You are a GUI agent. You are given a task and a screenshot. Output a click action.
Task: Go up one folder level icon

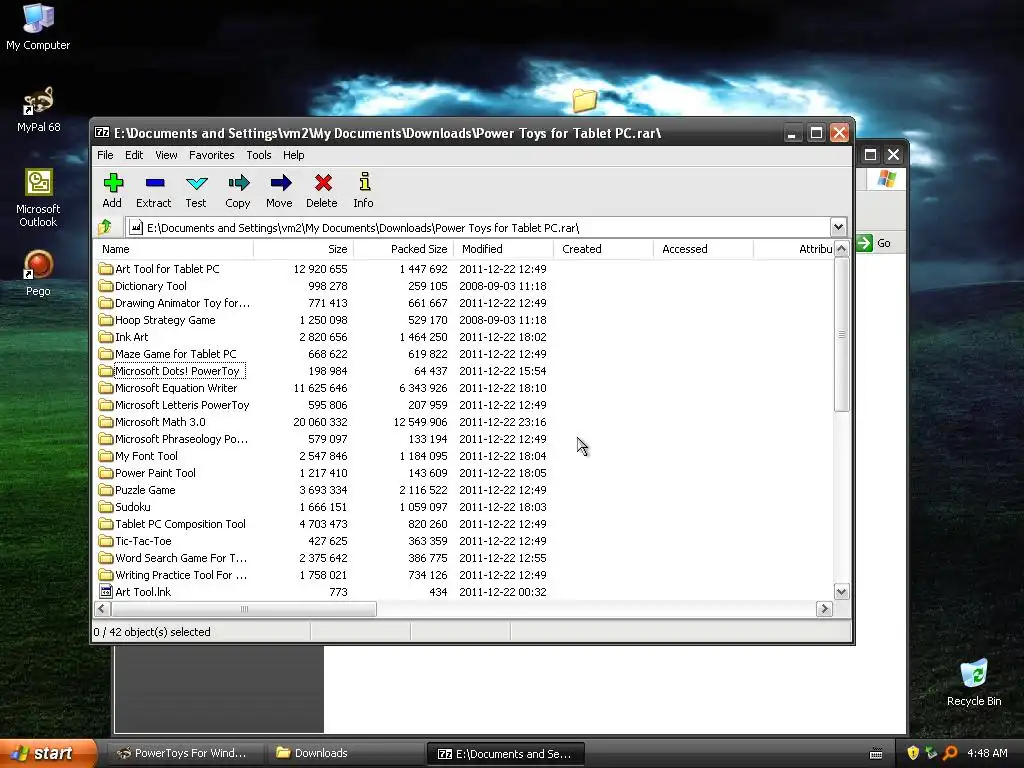[105, 227]
